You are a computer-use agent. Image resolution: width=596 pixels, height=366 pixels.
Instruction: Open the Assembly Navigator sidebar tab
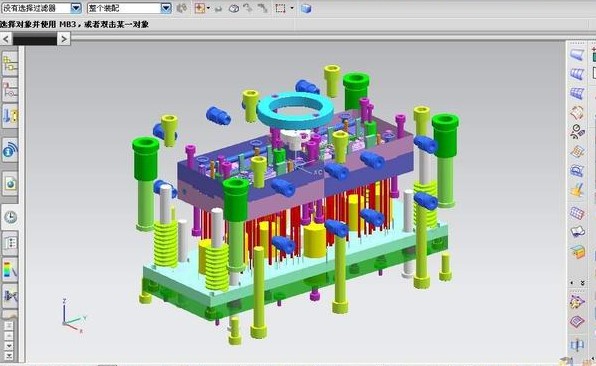pos(10,63)
